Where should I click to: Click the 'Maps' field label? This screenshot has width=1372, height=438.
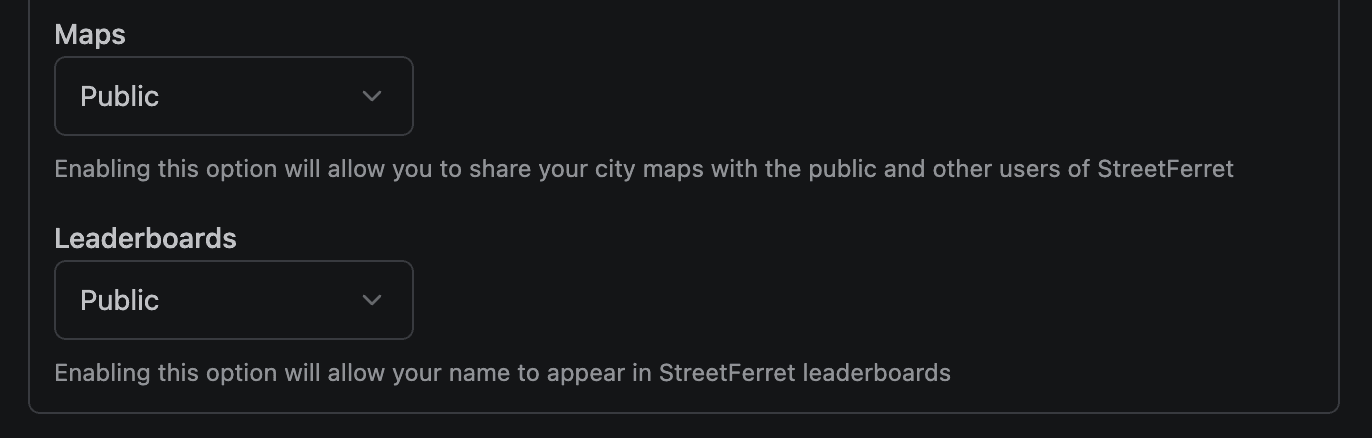90,35
